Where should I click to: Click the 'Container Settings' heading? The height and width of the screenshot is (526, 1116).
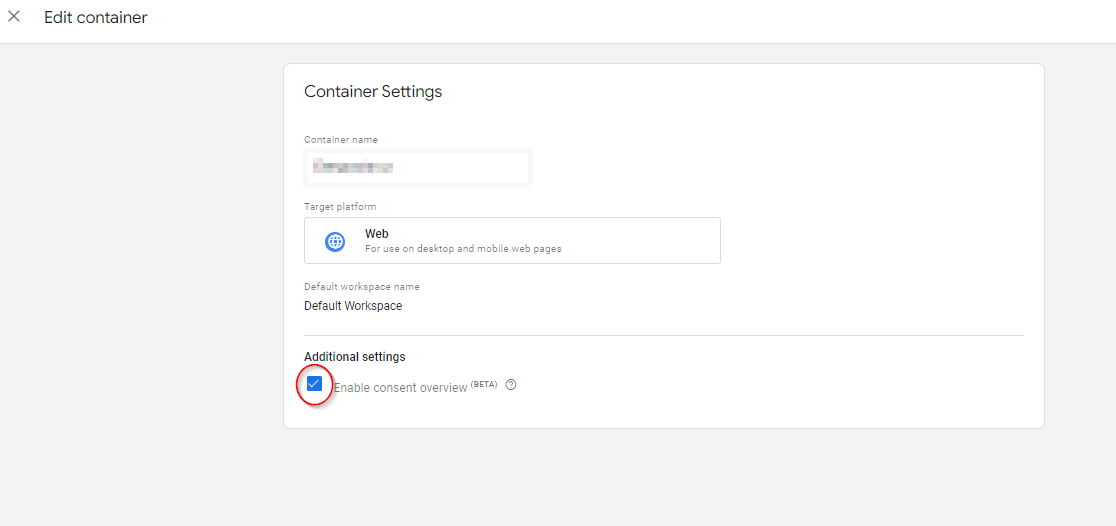click(x=373, y=92)
